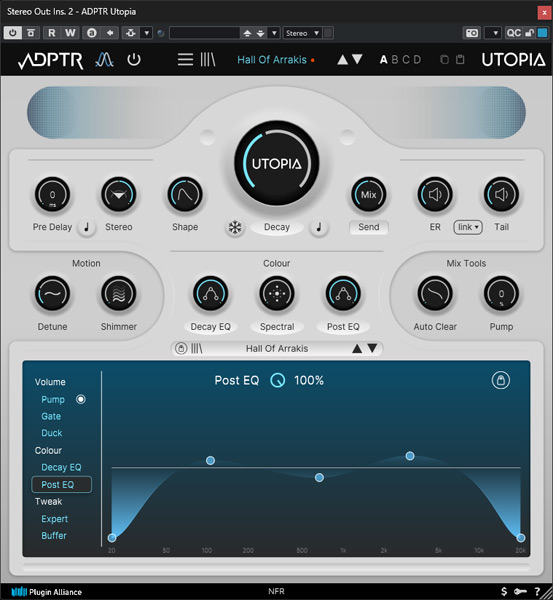This screenshot has height=600, width=553.
Task: Toggle Pre Delay tempo sync note icon
Action: tap(87, 227)
